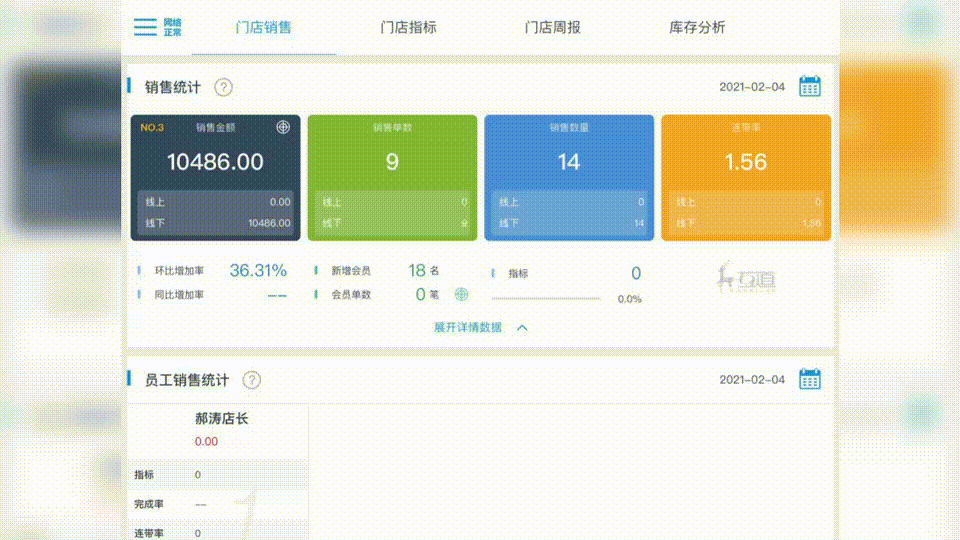Open help icon next to 员工销售统计
The height and width of the screenshot is (540, 960).
point(252,380)
